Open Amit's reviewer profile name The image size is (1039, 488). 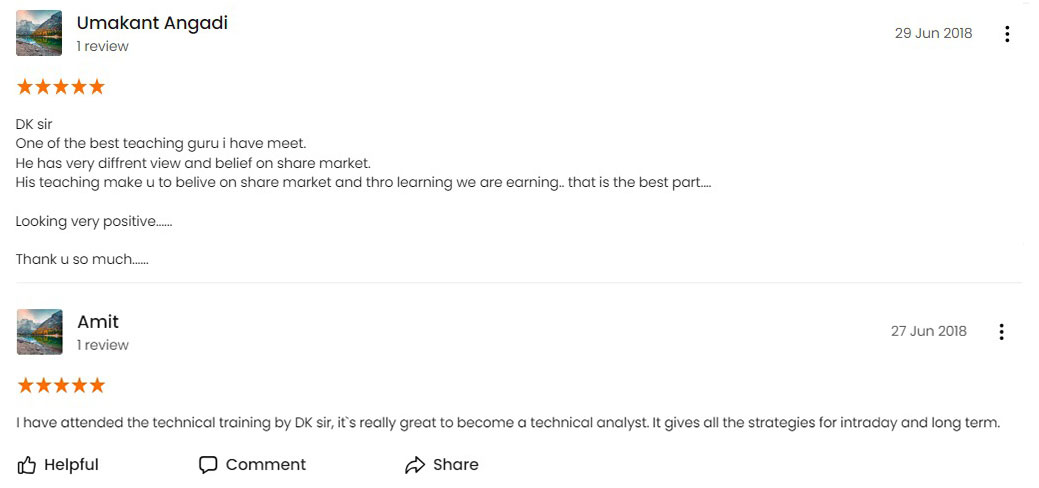(98, 322)
